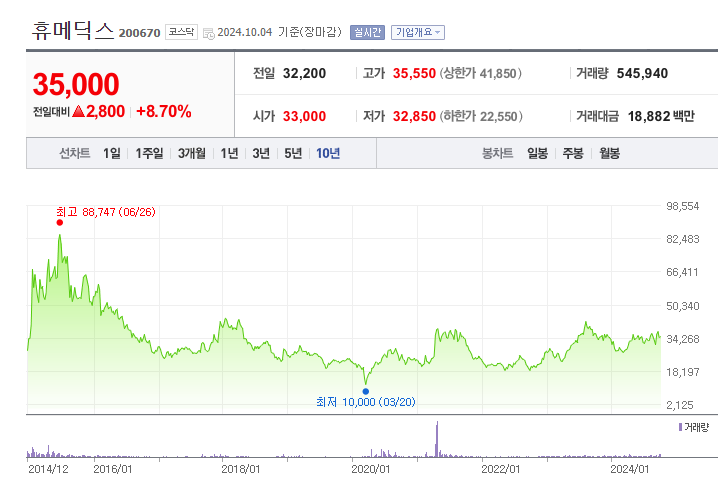The image size is (718, 487).
Task: Select the 3개월 line chart tab
Action: (192, 153)
